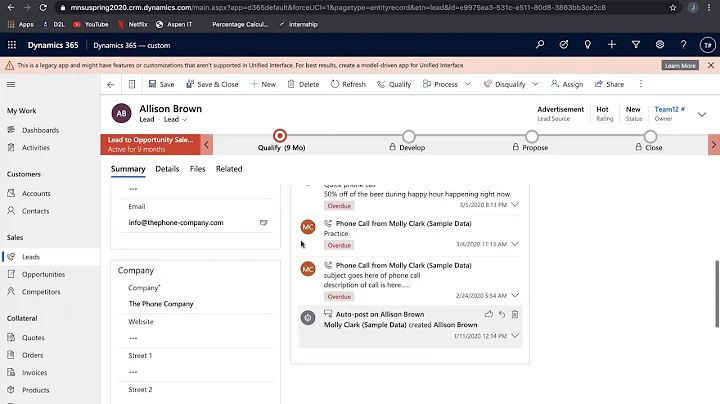The height and width of the screenshot is (404, 720).
Task: Reload the page in the browser
Action: coord(43,7)
